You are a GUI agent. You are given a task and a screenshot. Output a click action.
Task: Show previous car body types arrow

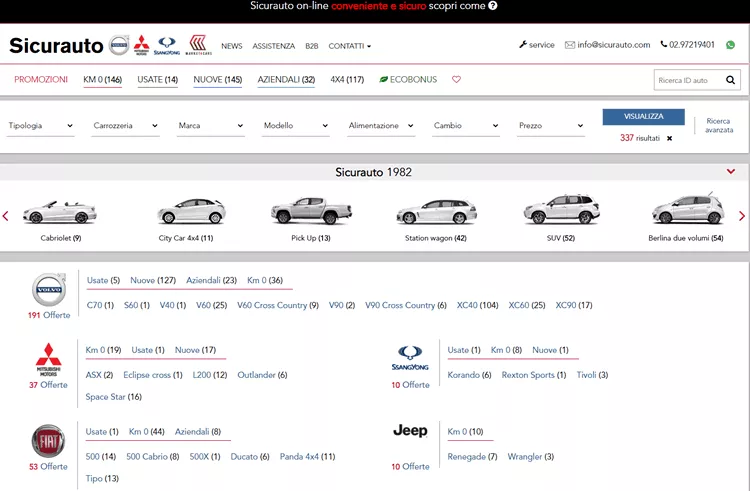[x=6, y=216]
